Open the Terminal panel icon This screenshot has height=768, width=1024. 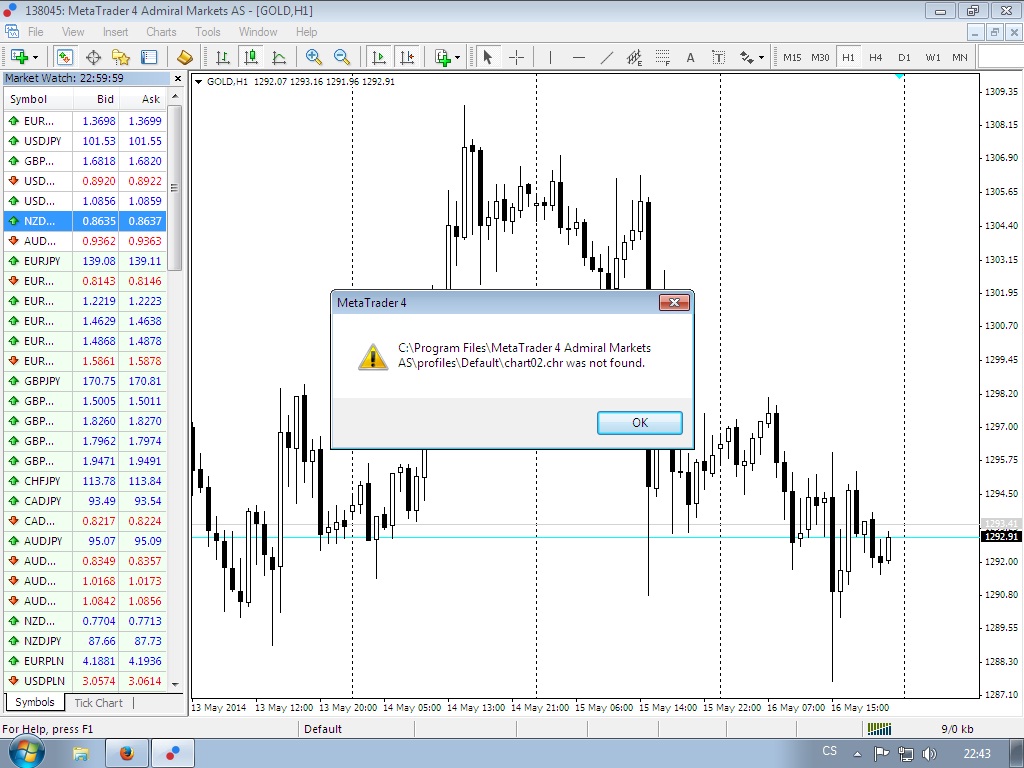coord(149,57)
